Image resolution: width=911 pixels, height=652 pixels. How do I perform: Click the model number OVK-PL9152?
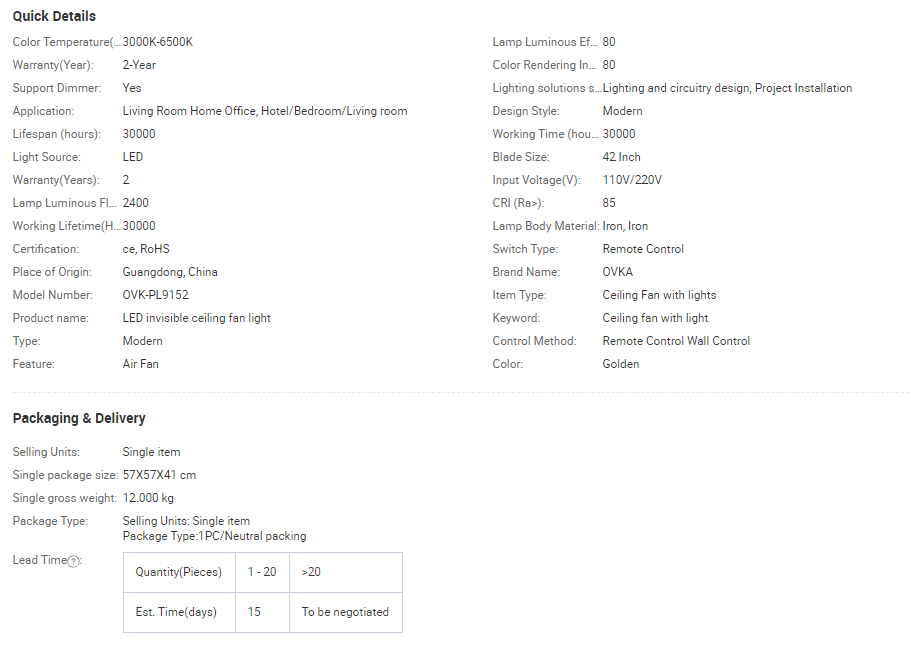pos(156,295)
